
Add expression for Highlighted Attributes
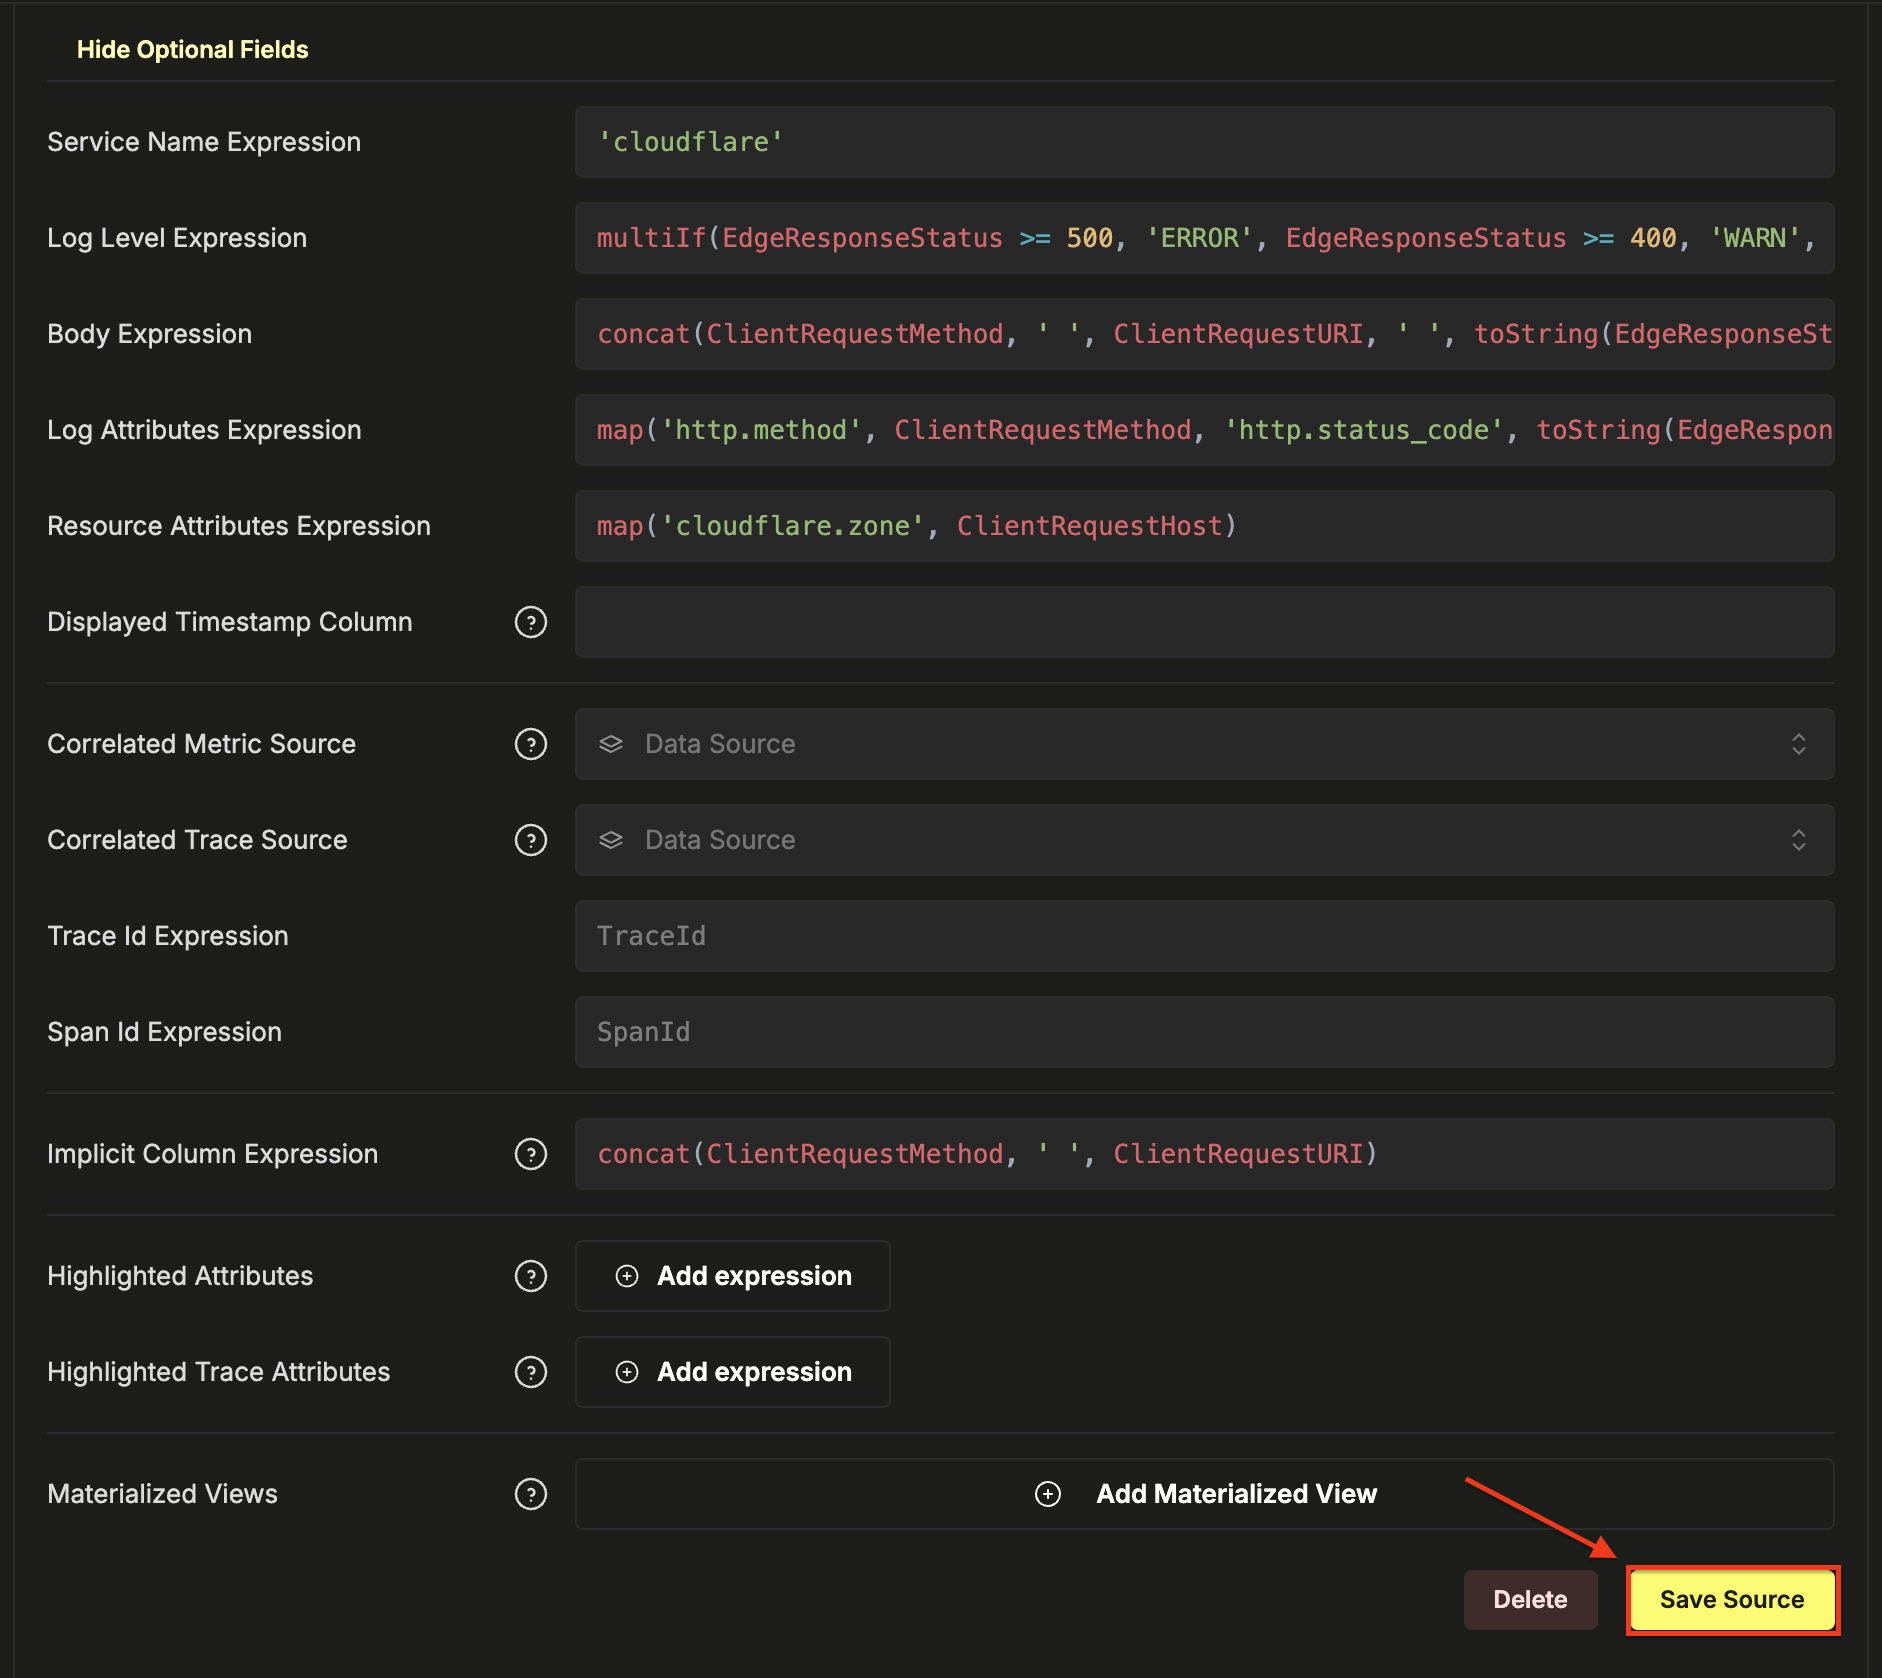732,1276
